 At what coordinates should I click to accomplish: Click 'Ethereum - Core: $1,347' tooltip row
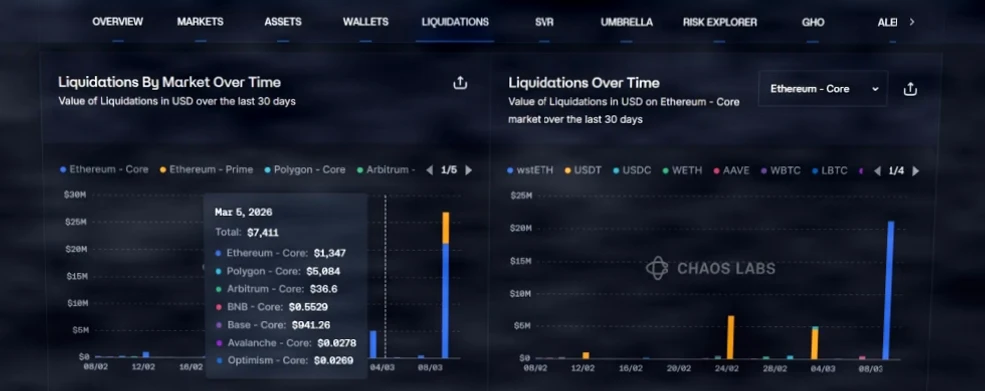tap(280, 253)
